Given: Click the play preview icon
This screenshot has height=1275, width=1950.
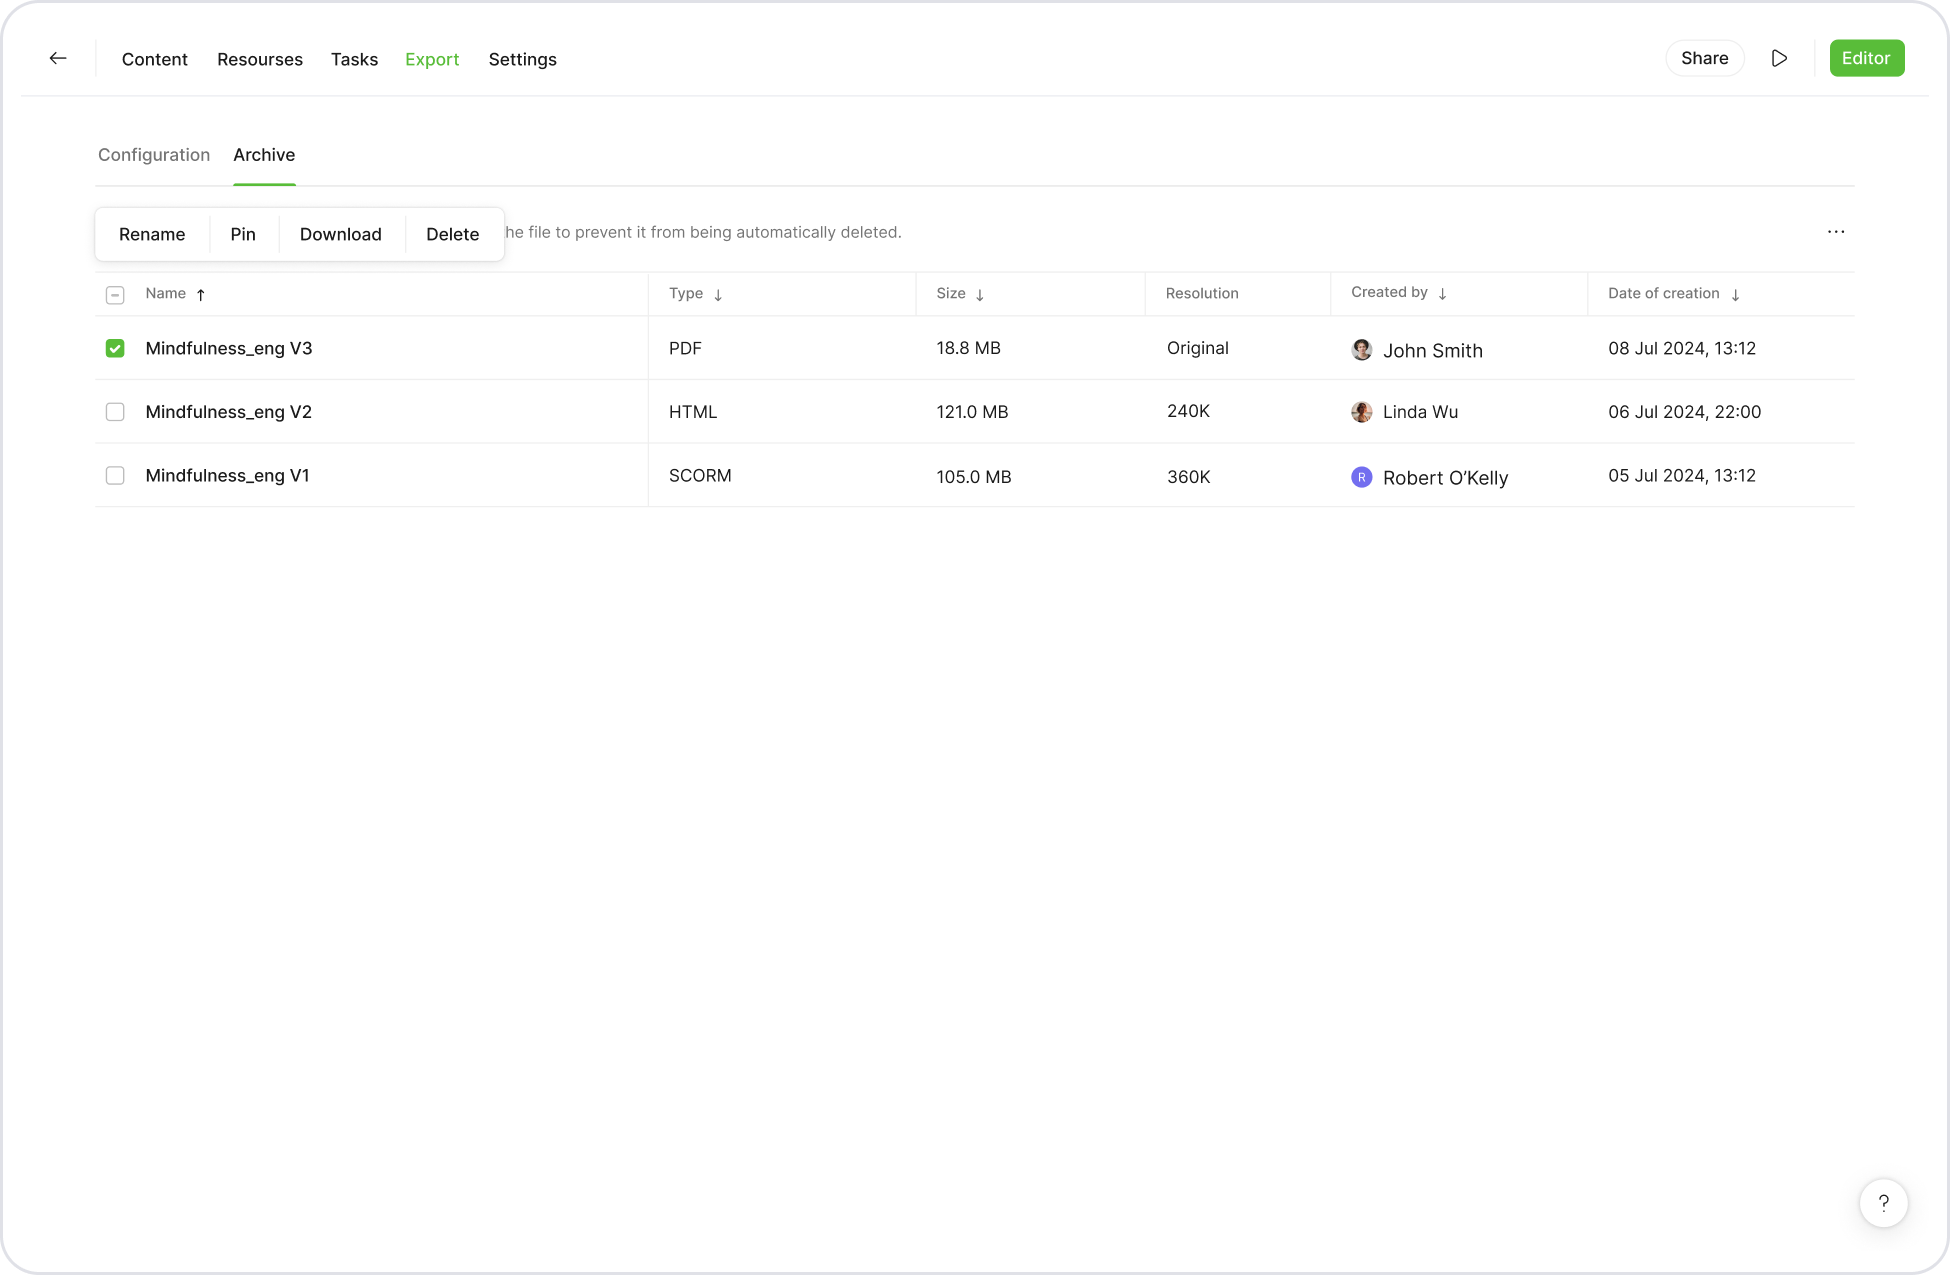Looking at the screenshot, I should coord(1779,59).
